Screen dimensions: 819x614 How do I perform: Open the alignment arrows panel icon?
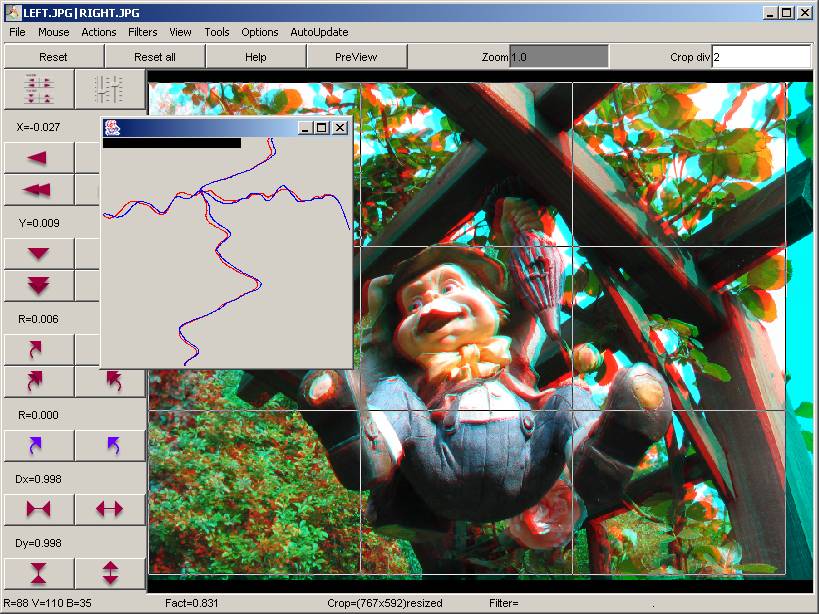coord(39,89)
